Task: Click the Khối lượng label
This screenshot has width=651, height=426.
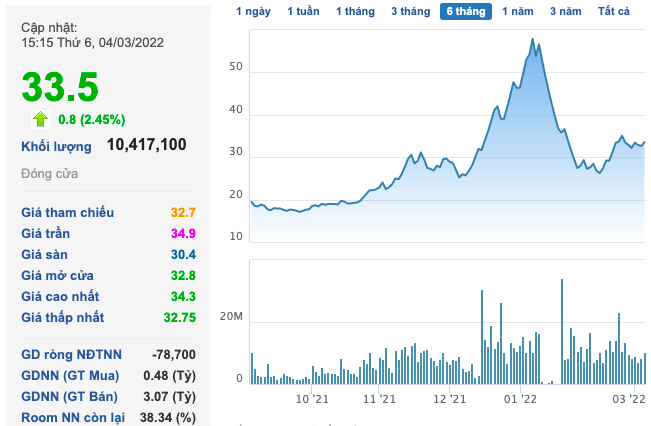Action: tap(56, 147)
